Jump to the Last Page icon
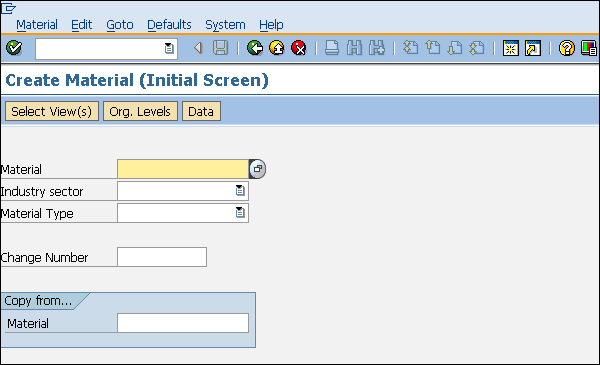The width and height of the screenshot is (600, 365). [477, 48]
